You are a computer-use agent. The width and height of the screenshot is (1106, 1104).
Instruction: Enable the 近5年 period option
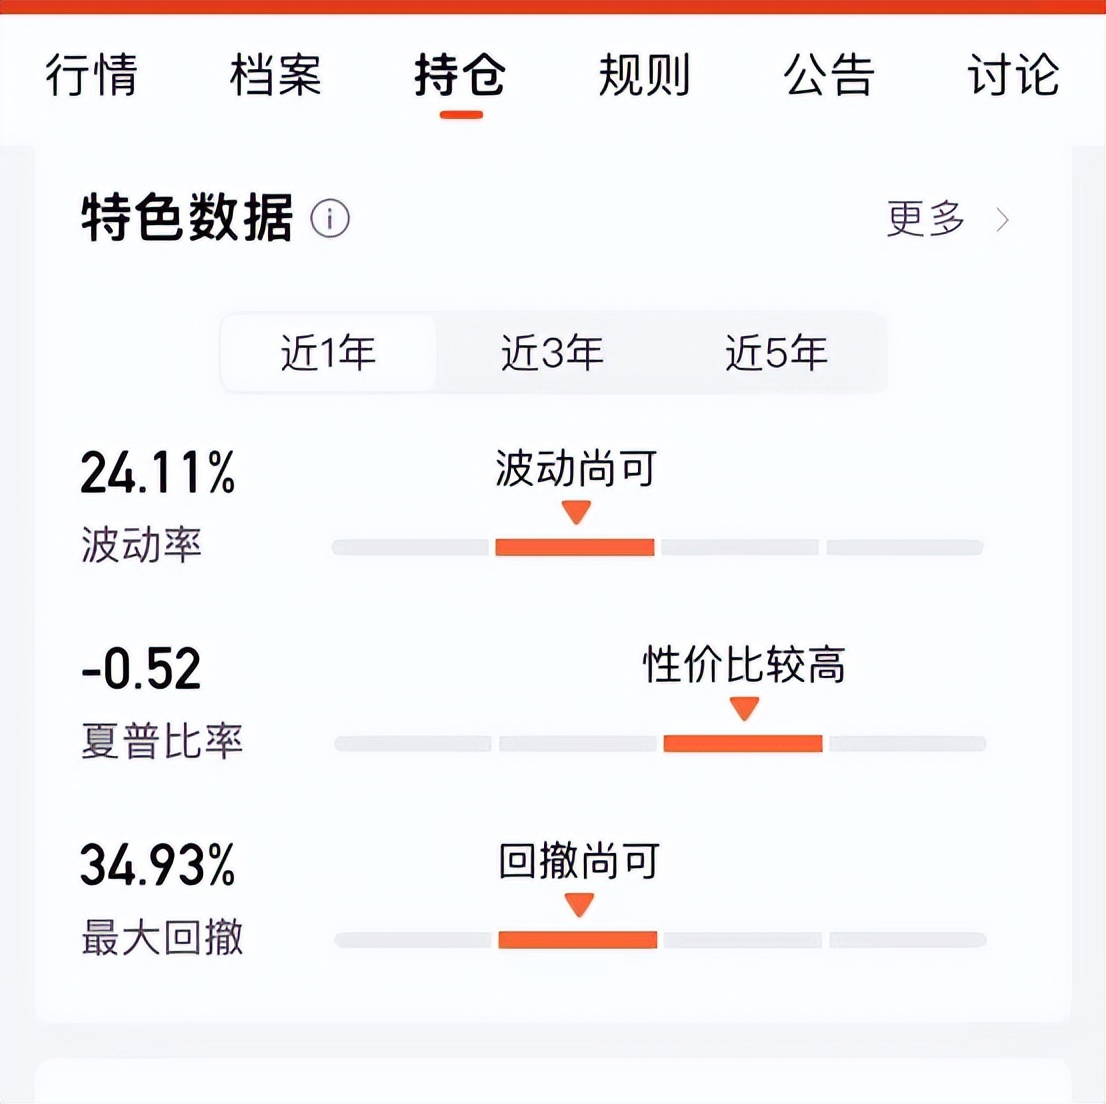pos(775,352)
